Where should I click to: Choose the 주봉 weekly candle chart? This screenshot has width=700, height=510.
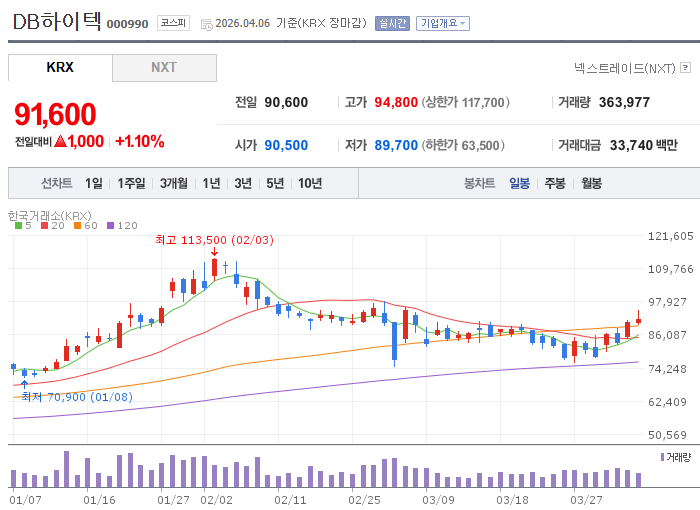click(x=555, y=183)
